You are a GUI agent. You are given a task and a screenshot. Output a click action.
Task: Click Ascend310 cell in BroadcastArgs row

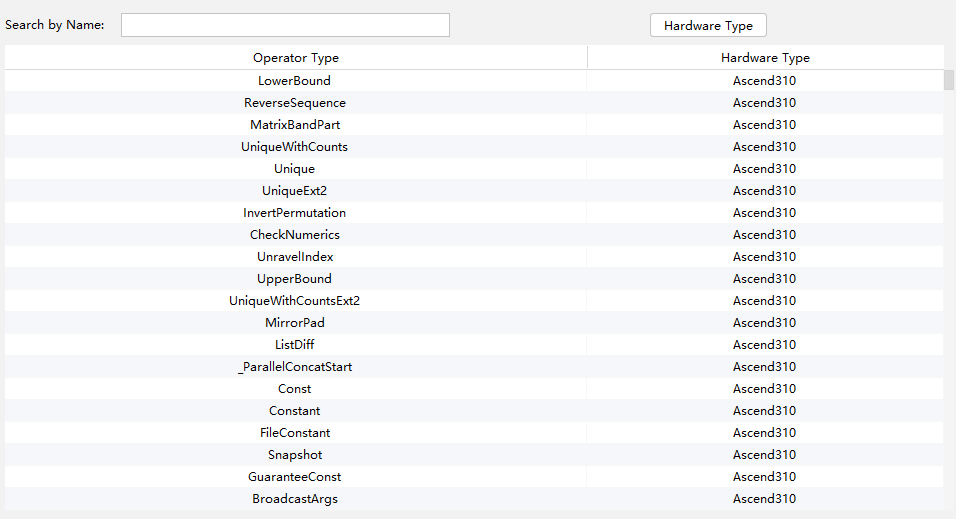(765, 499)
